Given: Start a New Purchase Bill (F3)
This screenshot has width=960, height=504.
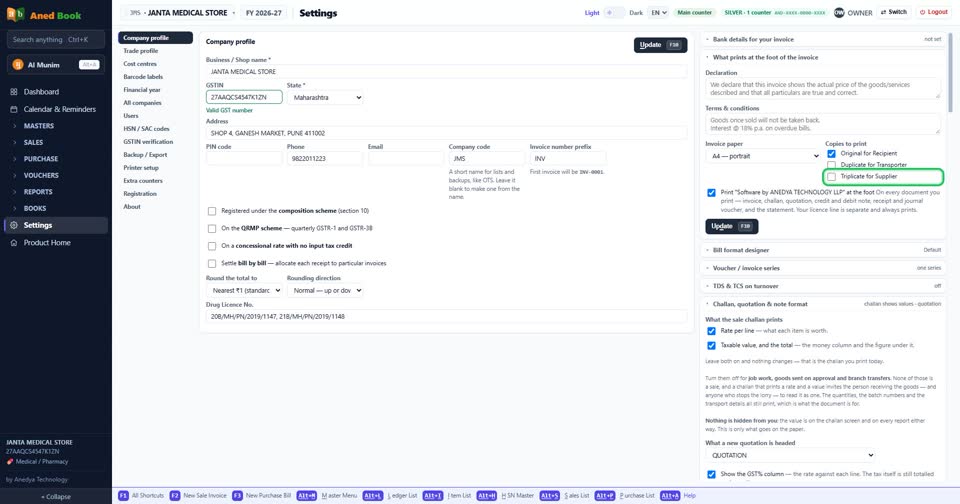Looking at the screenshot, I should [x=261, y=495].
